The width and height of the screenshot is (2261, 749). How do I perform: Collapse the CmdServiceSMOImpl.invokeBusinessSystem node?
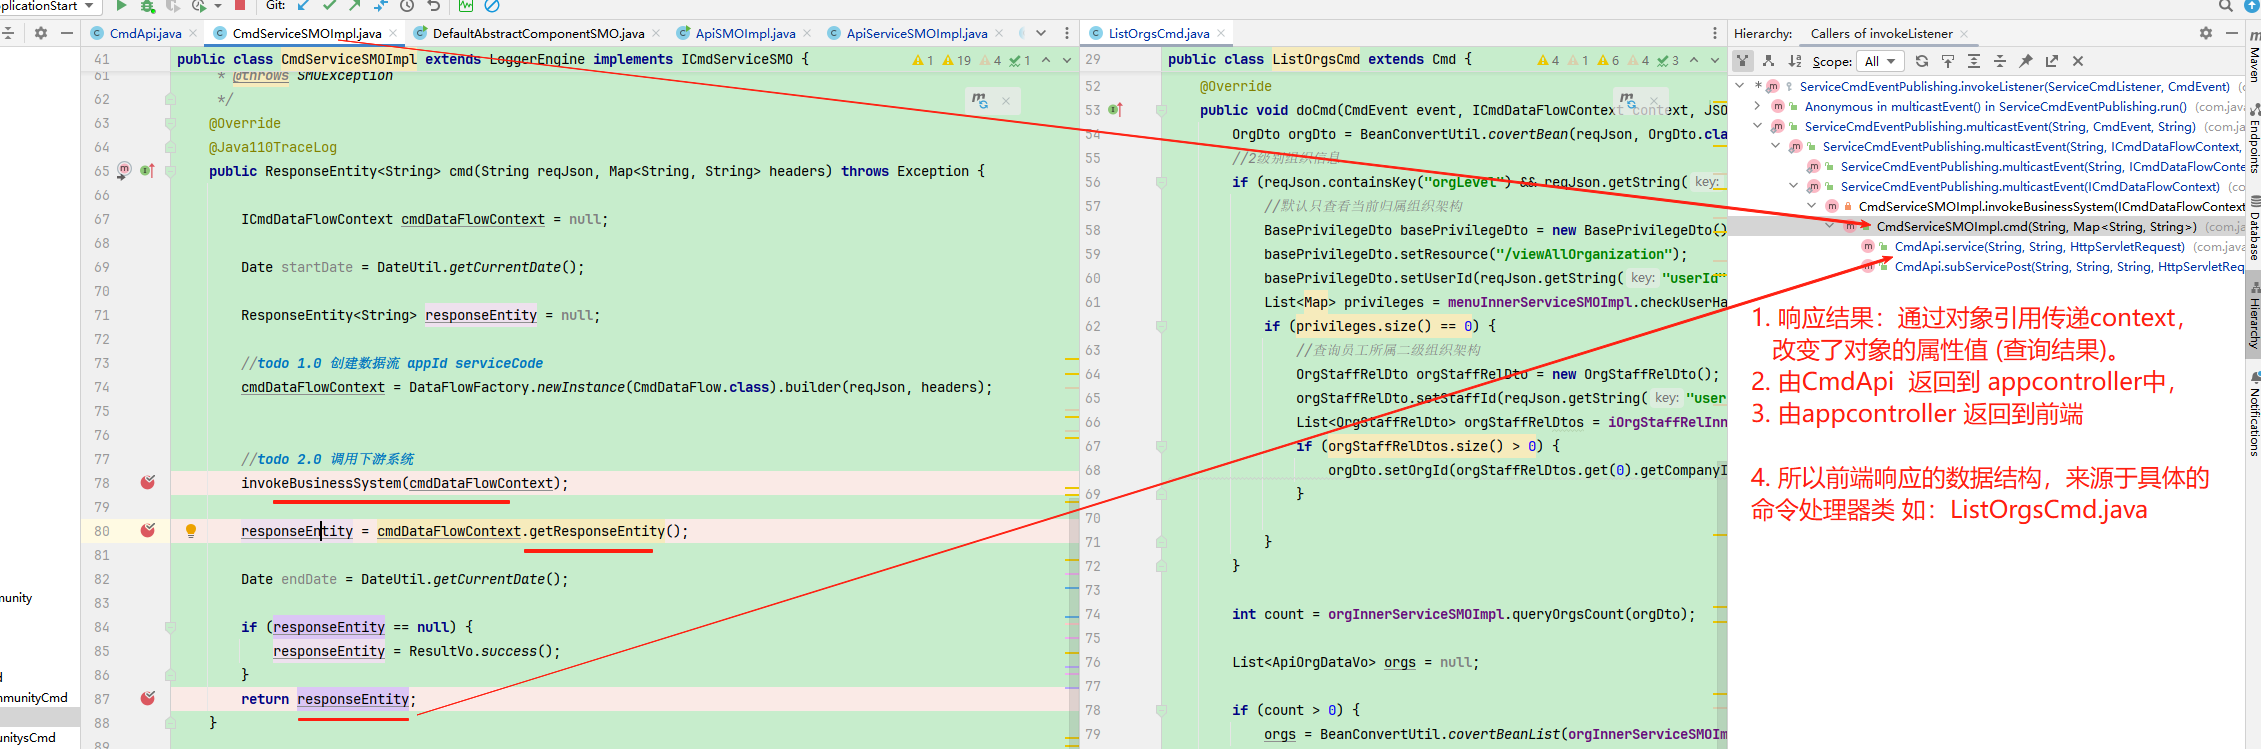click(x=1813, y=206)
